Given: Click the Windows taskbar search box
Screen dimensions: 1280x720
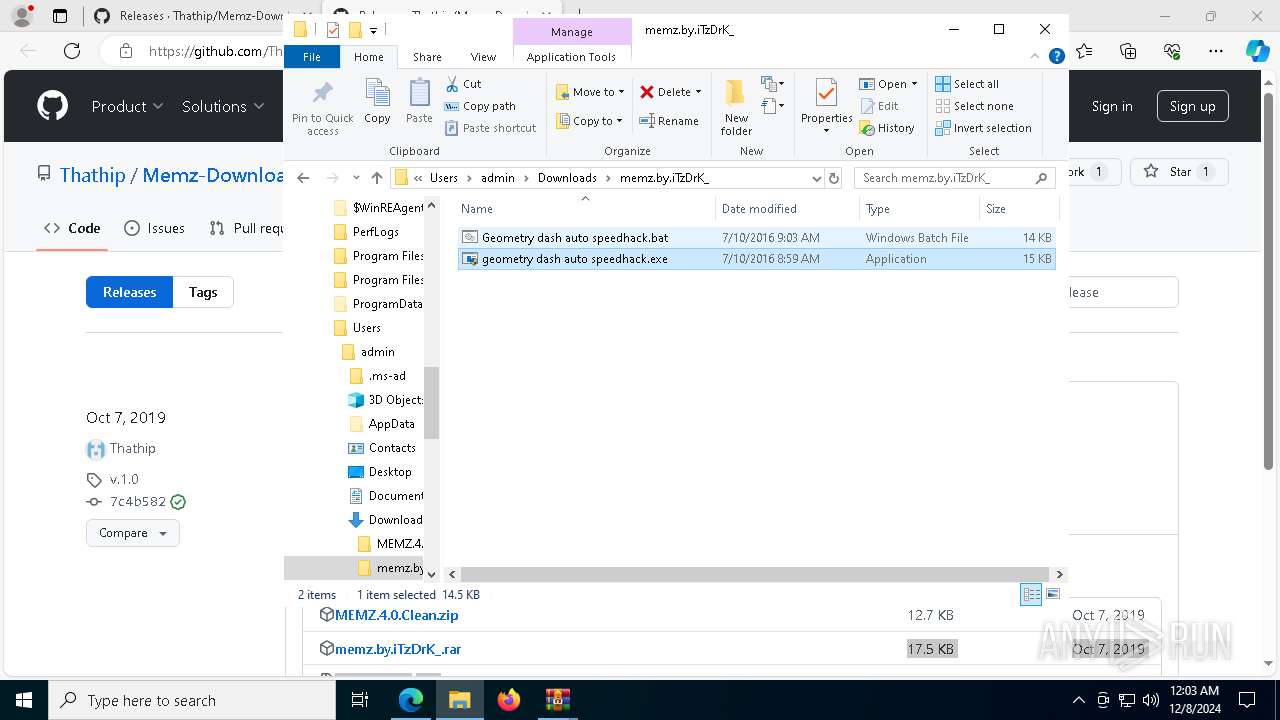Looking at the screenshot, I should point(192,700).
